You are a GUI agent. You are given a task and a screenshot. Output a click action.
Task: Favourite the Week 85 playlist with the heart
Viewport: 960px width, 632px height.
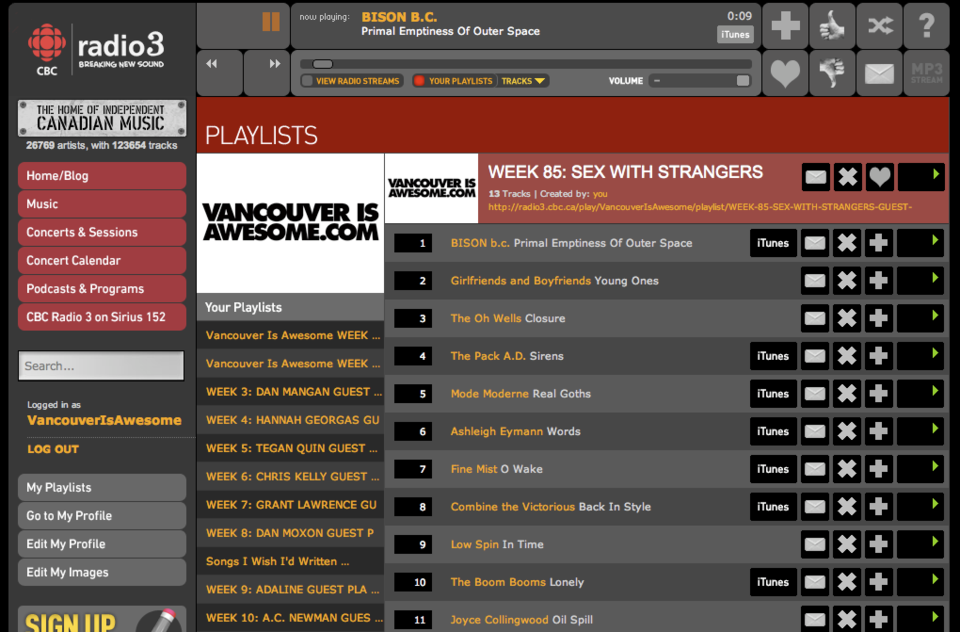pyautogui.click(x=879, y=178)
